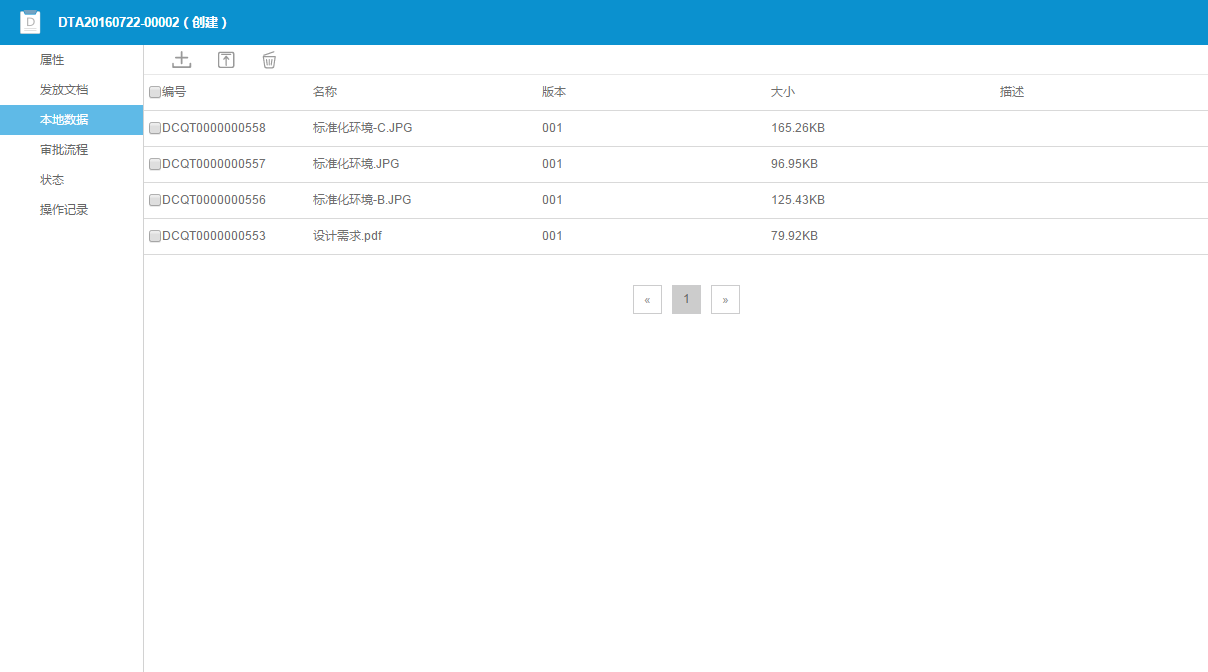Click the 大小 column header

(783, 92)
